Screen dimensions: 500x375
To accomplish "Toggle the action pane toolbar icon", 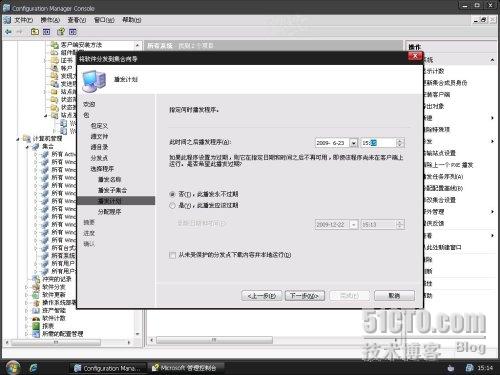I will (x=73, y=32).
